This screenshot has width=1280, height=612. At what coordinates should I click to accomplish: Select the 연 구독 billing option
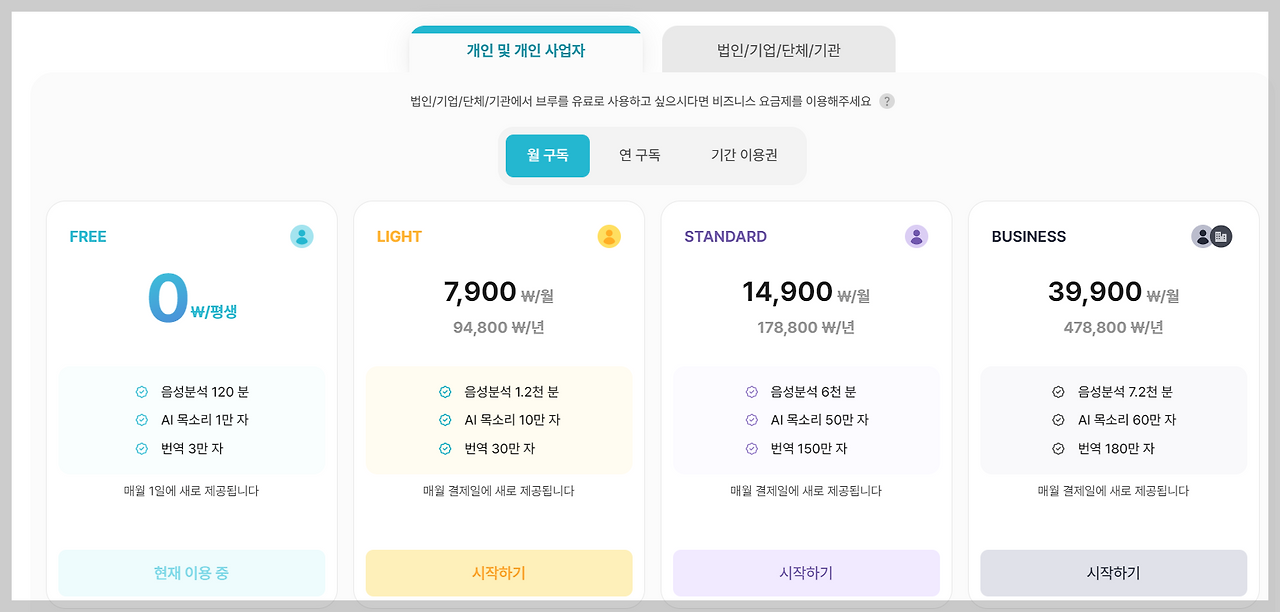coord(642,156)
